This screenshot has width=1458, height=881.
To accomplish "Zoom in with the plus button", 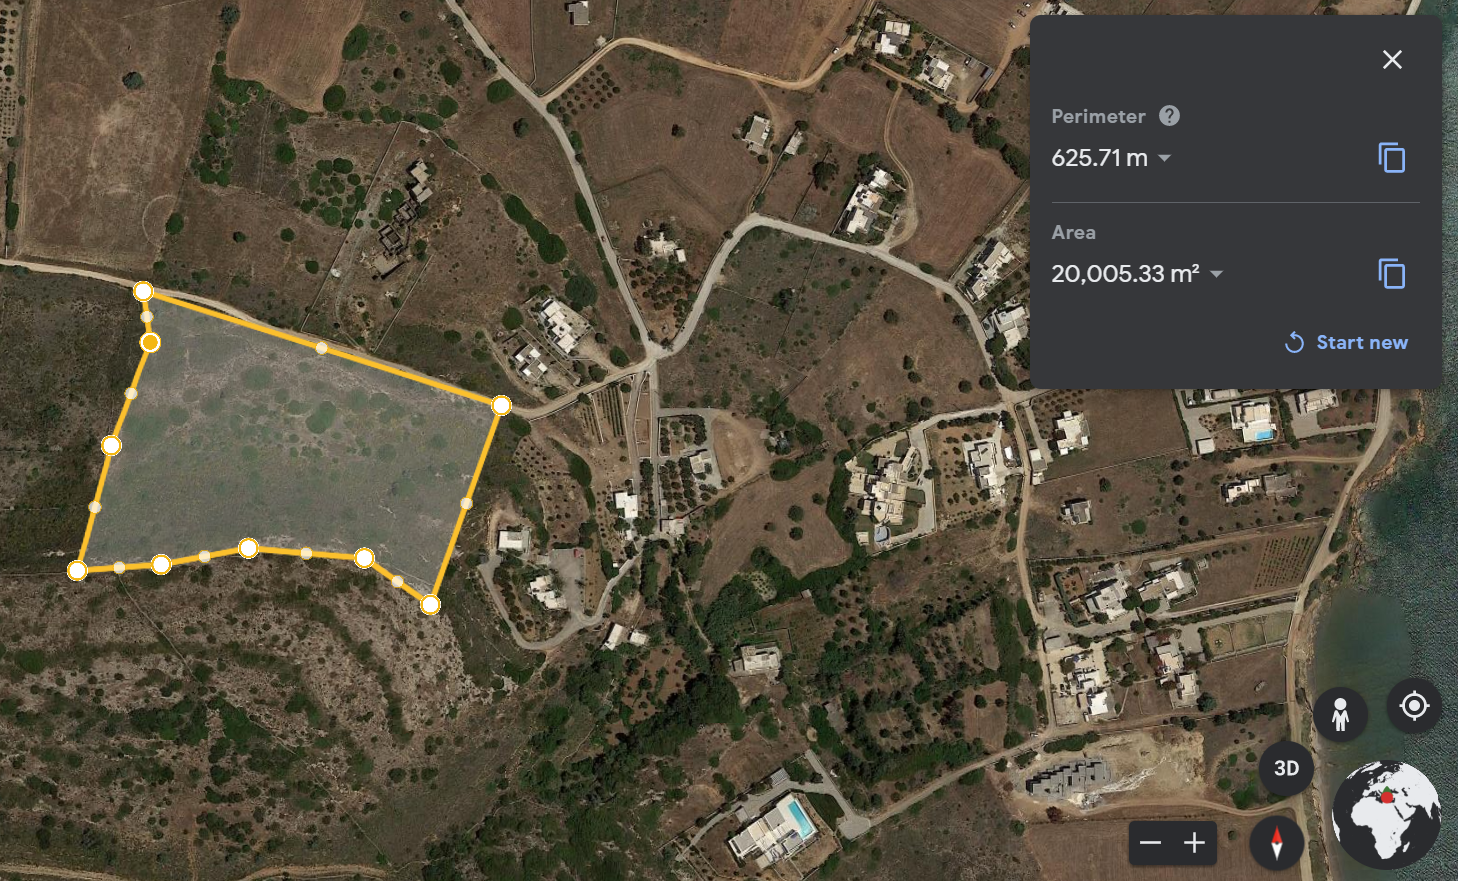I will pyautogui.click(x=1195, y=843).
